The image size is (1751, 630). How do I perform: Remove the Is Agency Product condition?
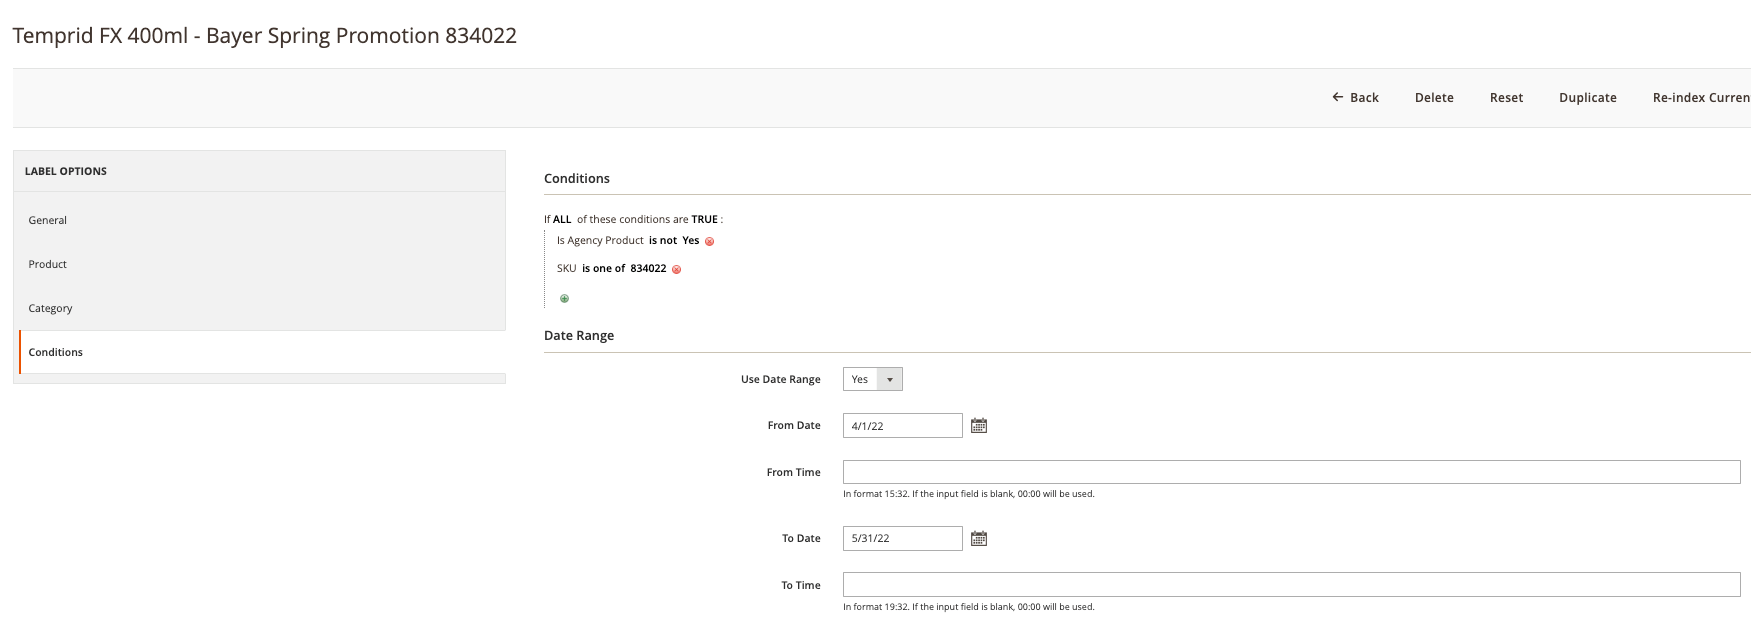click(x=710, y=242)
